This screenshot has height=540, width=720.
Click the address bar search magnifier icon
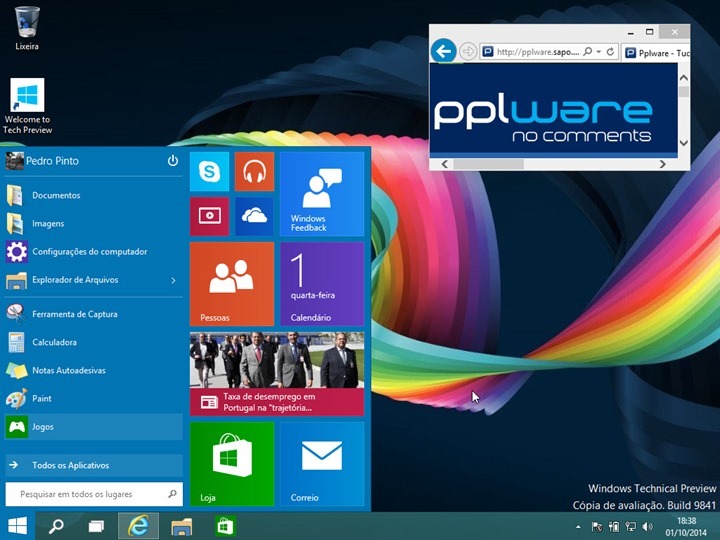coord(587,51)
